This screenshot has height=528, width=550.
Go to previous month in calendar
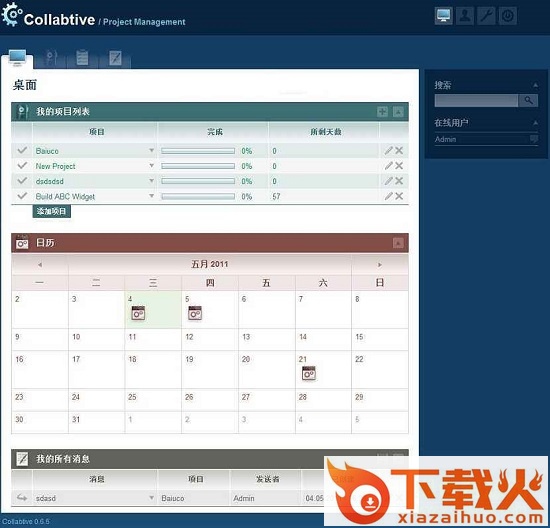pos(40,265)
